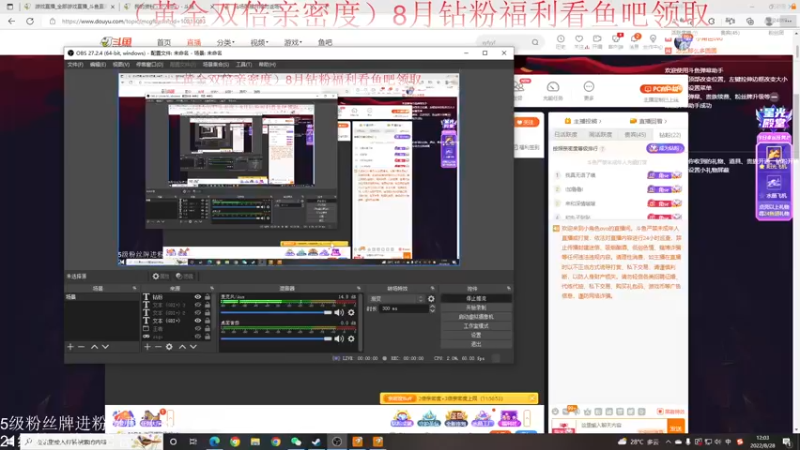
Task: Adjust 桌面音频 volume slider
Action: click(276, 338)
